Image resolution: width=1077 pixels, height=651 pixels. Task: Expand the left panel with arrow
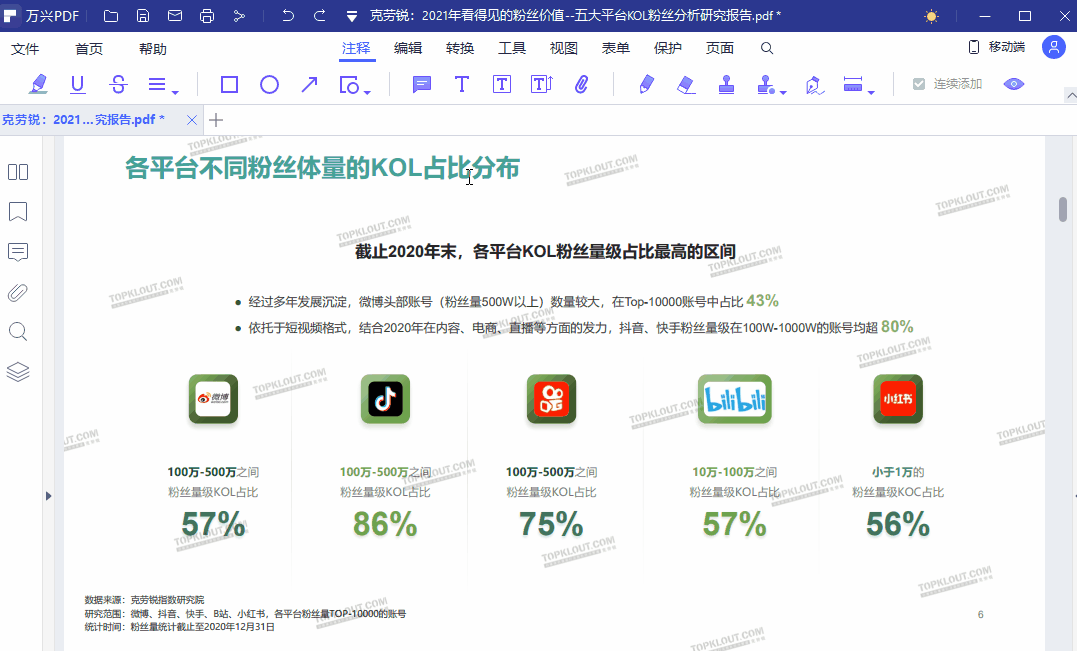coord(48,496)
